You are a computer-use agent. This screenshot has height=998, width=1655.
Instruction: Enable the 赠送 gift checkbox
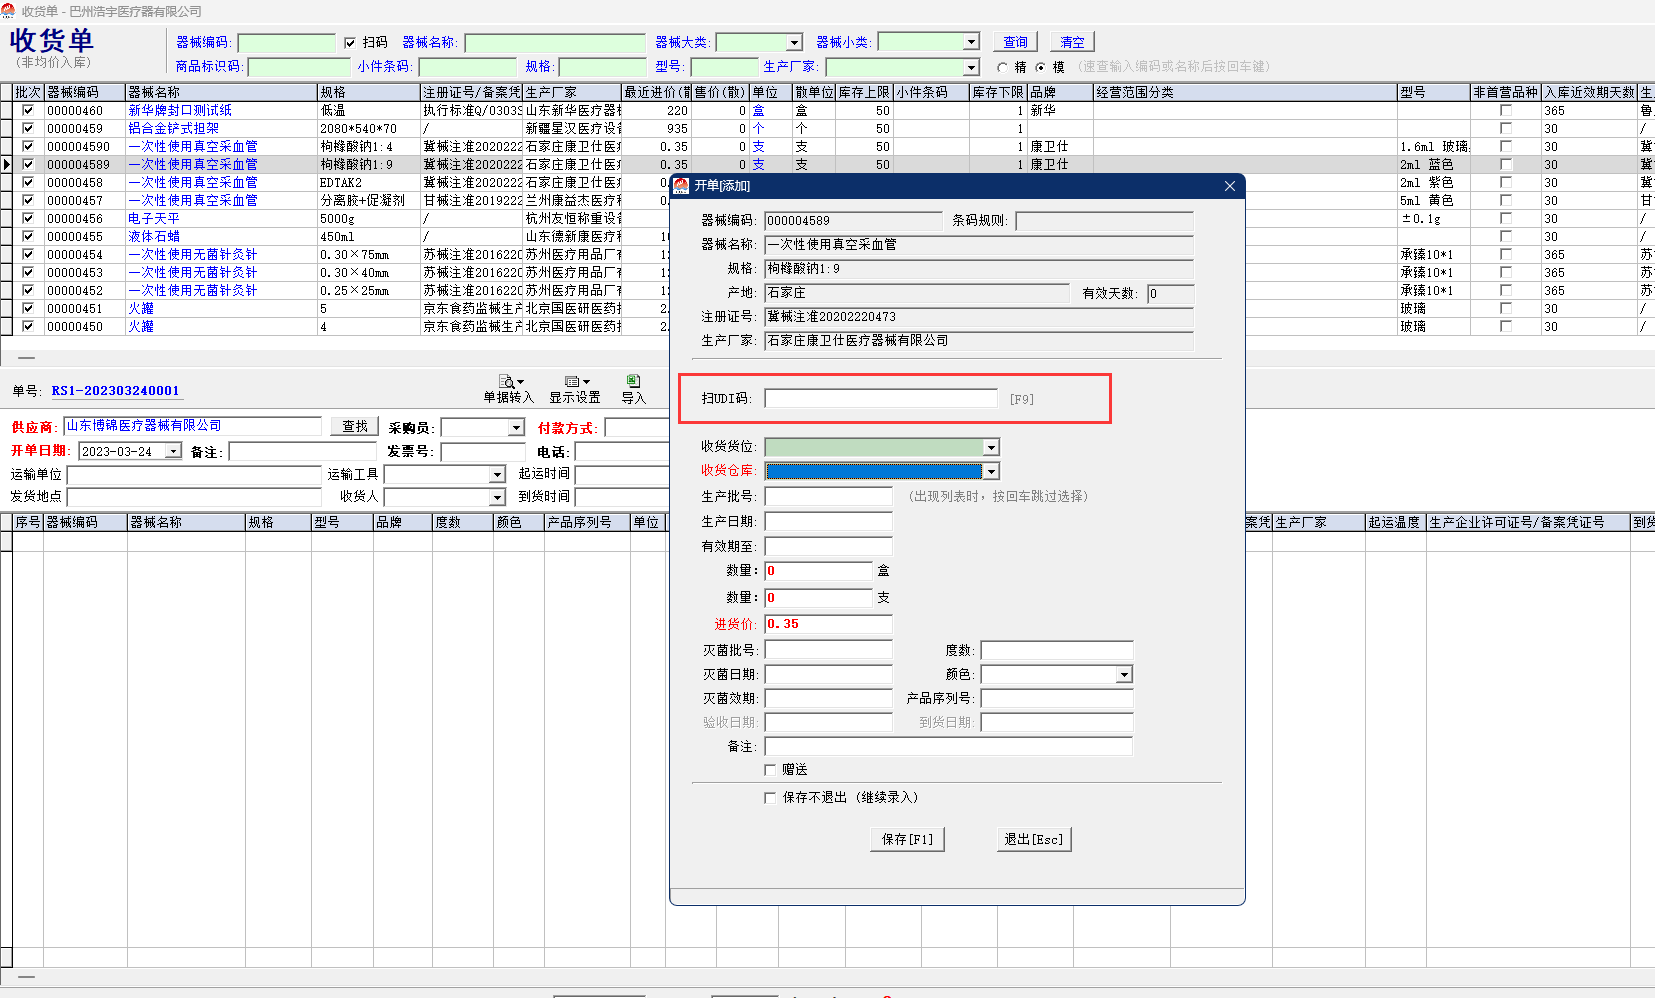pyautogui.click(x=770, y=770)
